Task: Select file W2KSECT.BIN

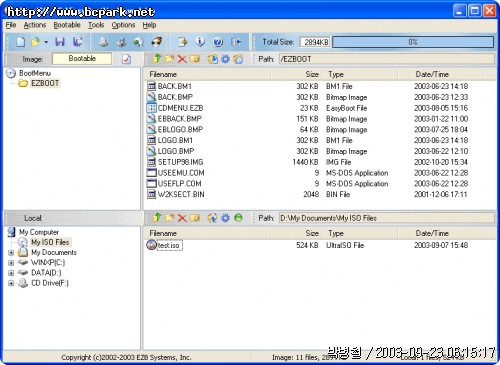Action: 181,194
